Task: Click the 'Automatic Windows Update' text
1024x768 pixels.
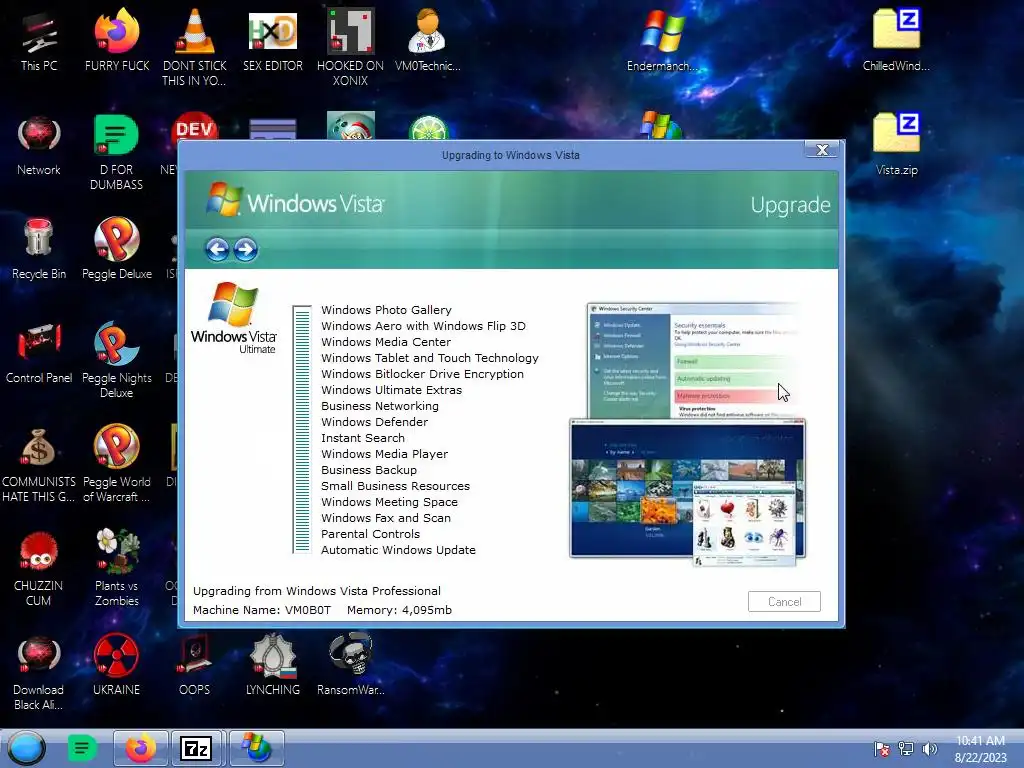Action: pyautogui.click(x=398, y=550)
